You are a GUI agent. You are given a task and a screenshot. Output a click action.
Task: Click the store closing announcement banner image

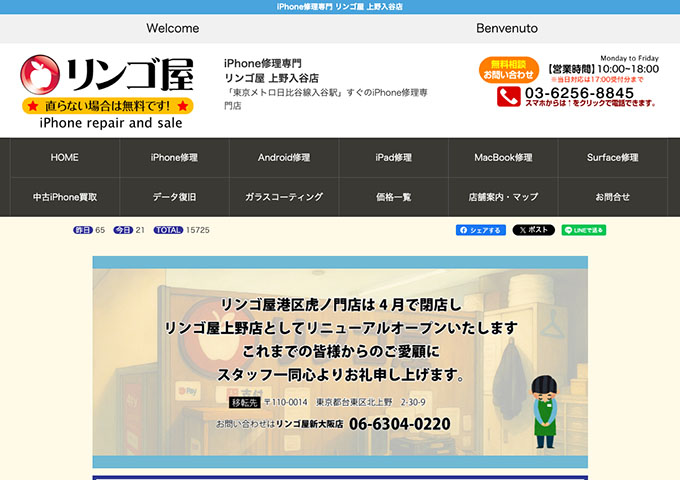pyautogui.click(x=340, y=362)
